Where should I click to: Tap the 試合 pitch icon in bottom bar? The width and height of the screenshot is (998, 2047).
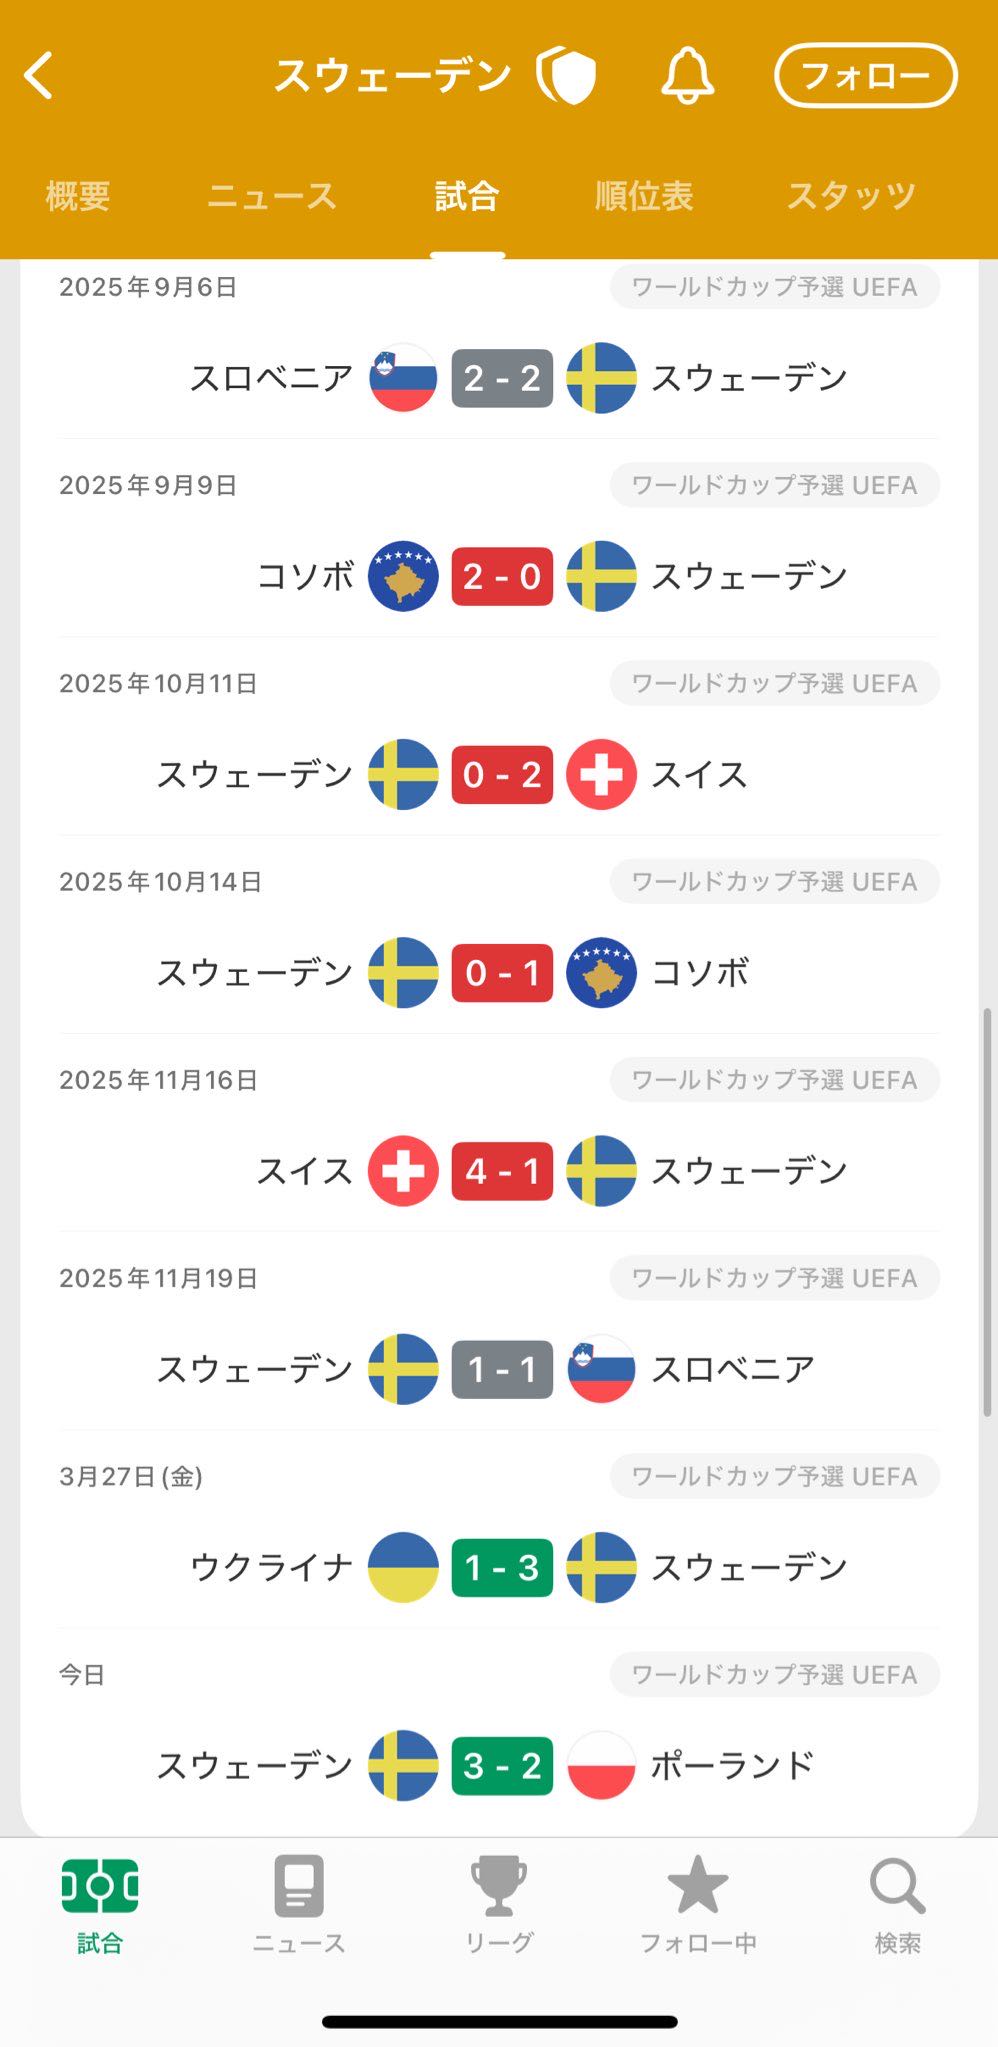[100, 1887]
